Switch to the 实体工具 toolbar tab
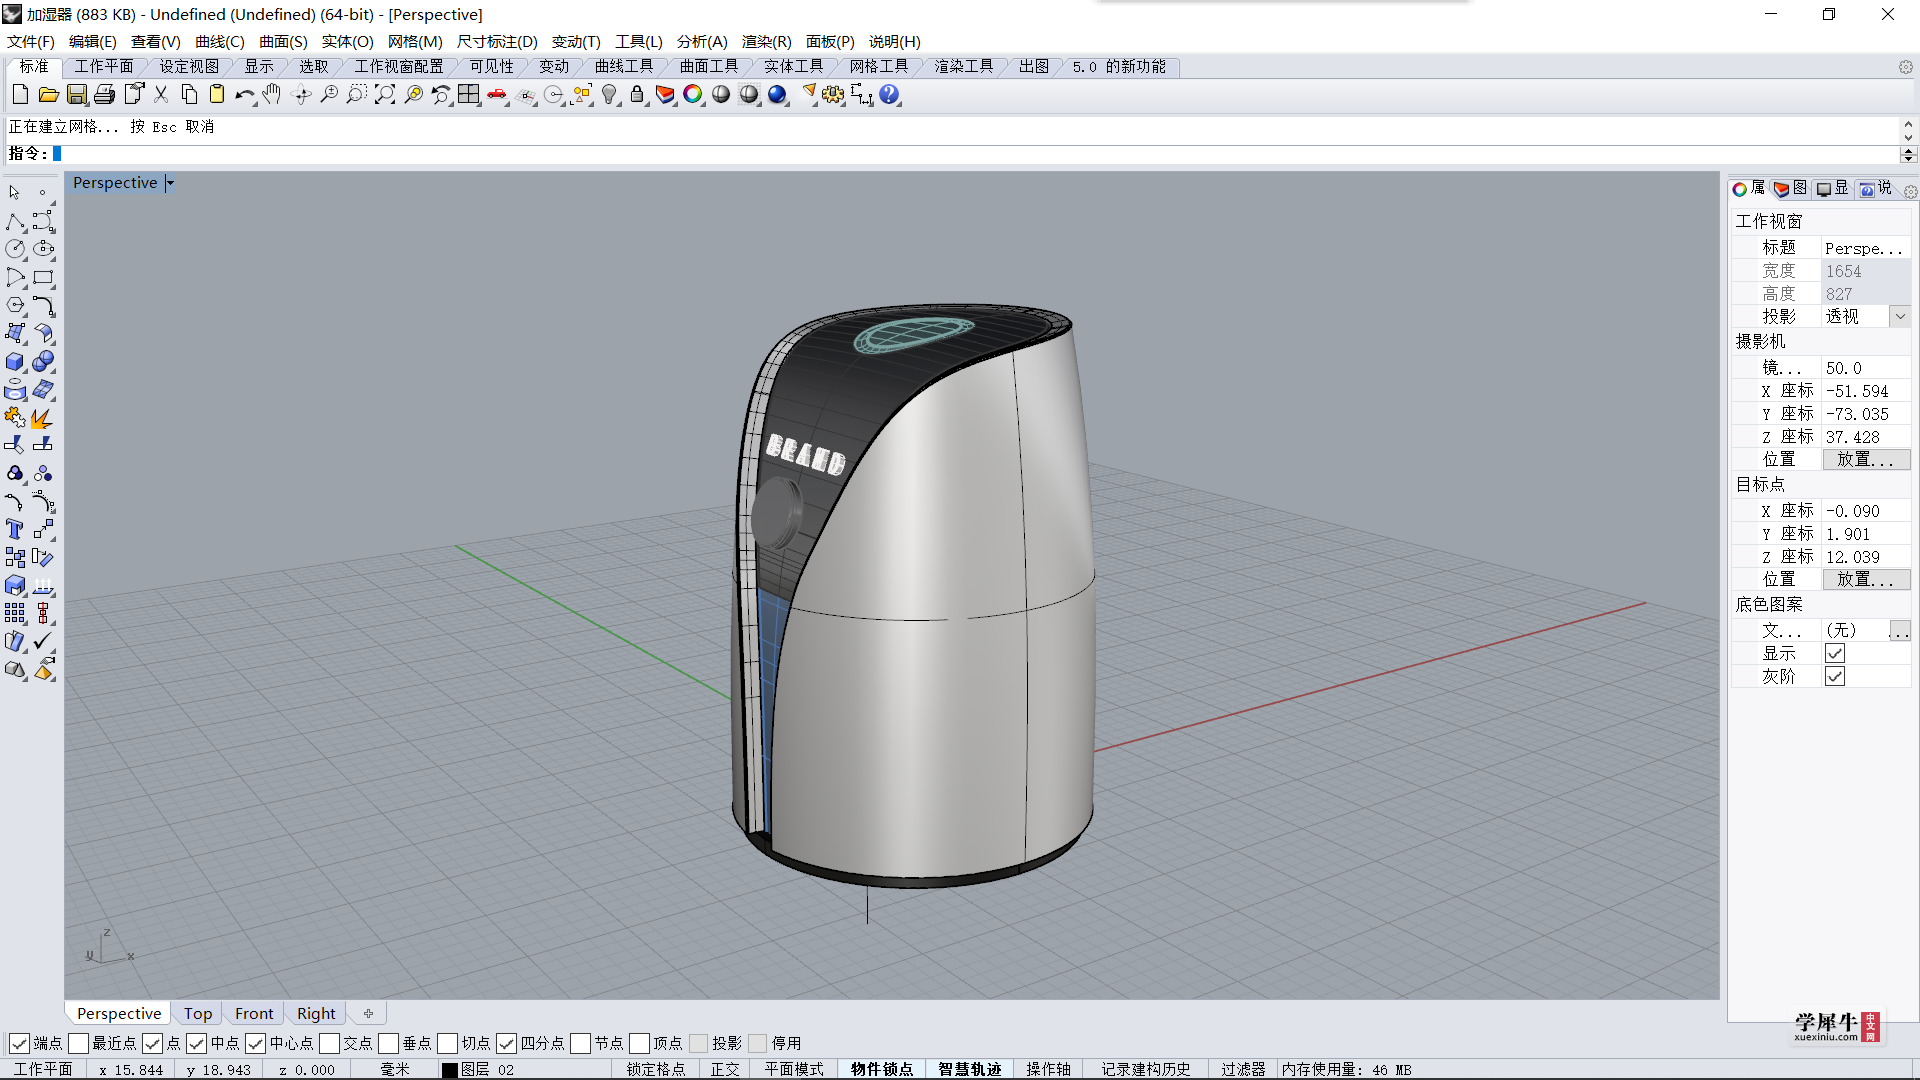This screenshot has width=1920, height=1080. pos(793,66)
